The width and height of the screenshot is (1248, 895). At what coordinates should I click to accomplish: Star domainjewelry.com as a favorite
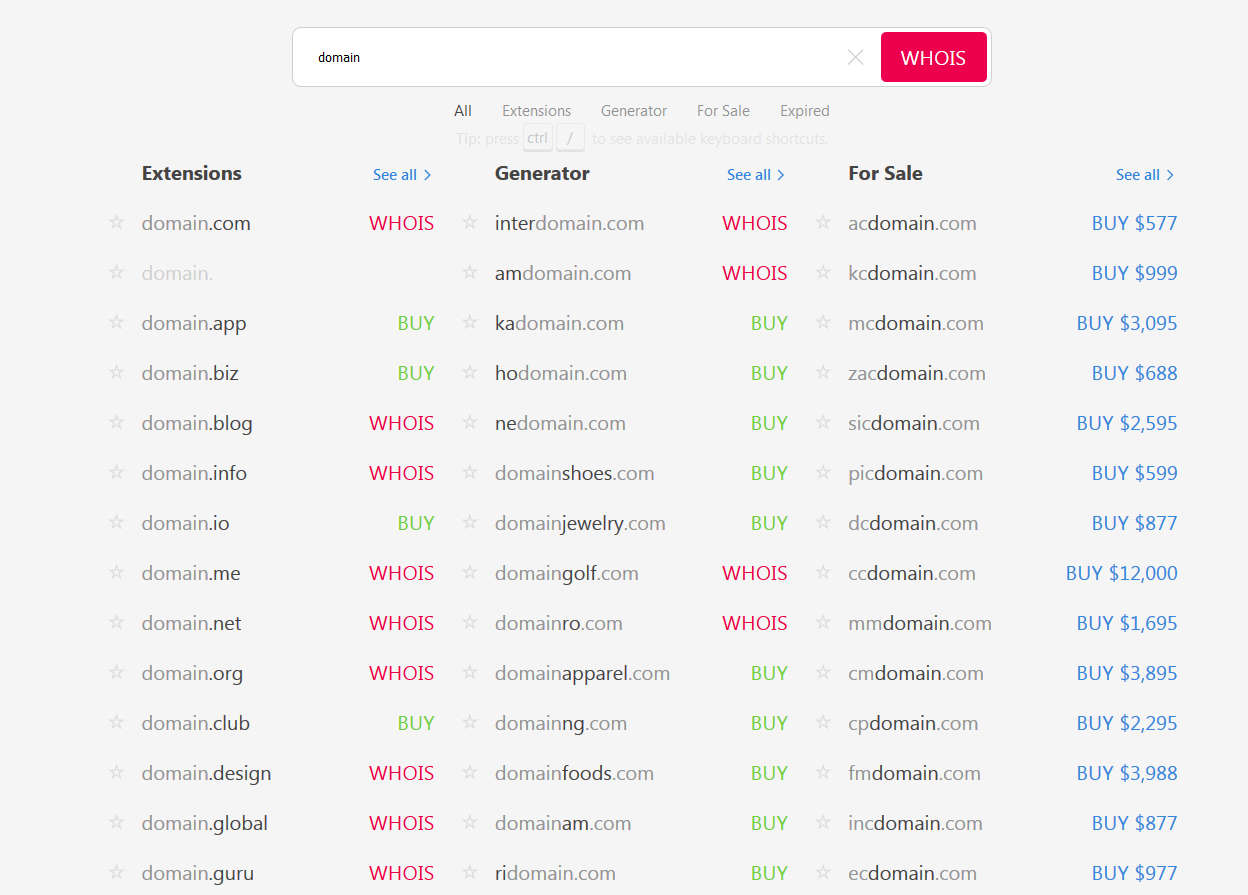(x=470, y=522)
